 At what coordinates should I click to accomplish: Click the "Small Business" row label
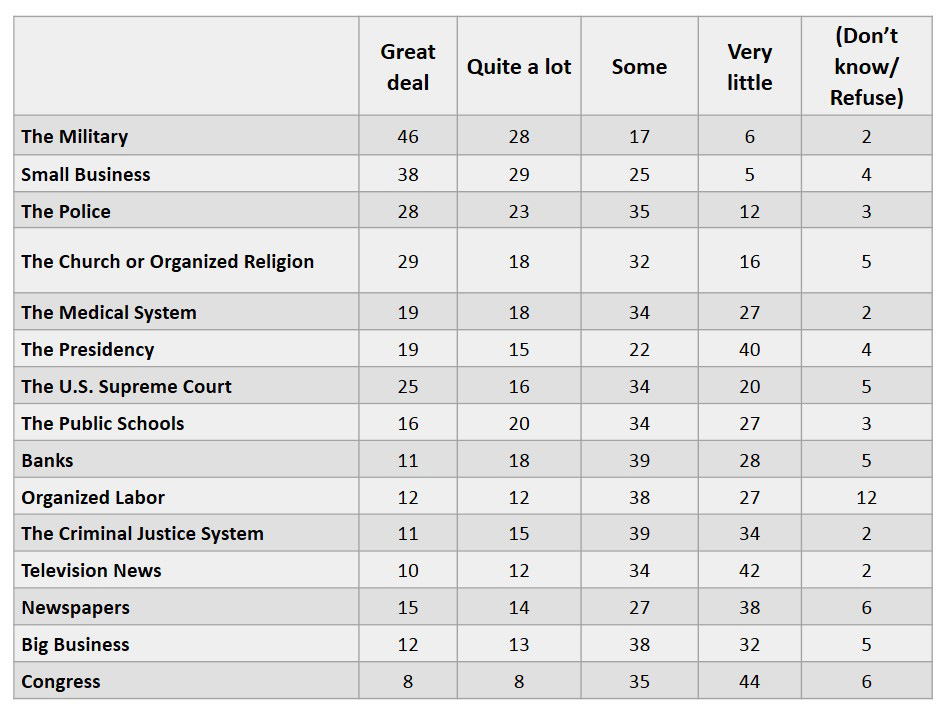coord(86,174)
